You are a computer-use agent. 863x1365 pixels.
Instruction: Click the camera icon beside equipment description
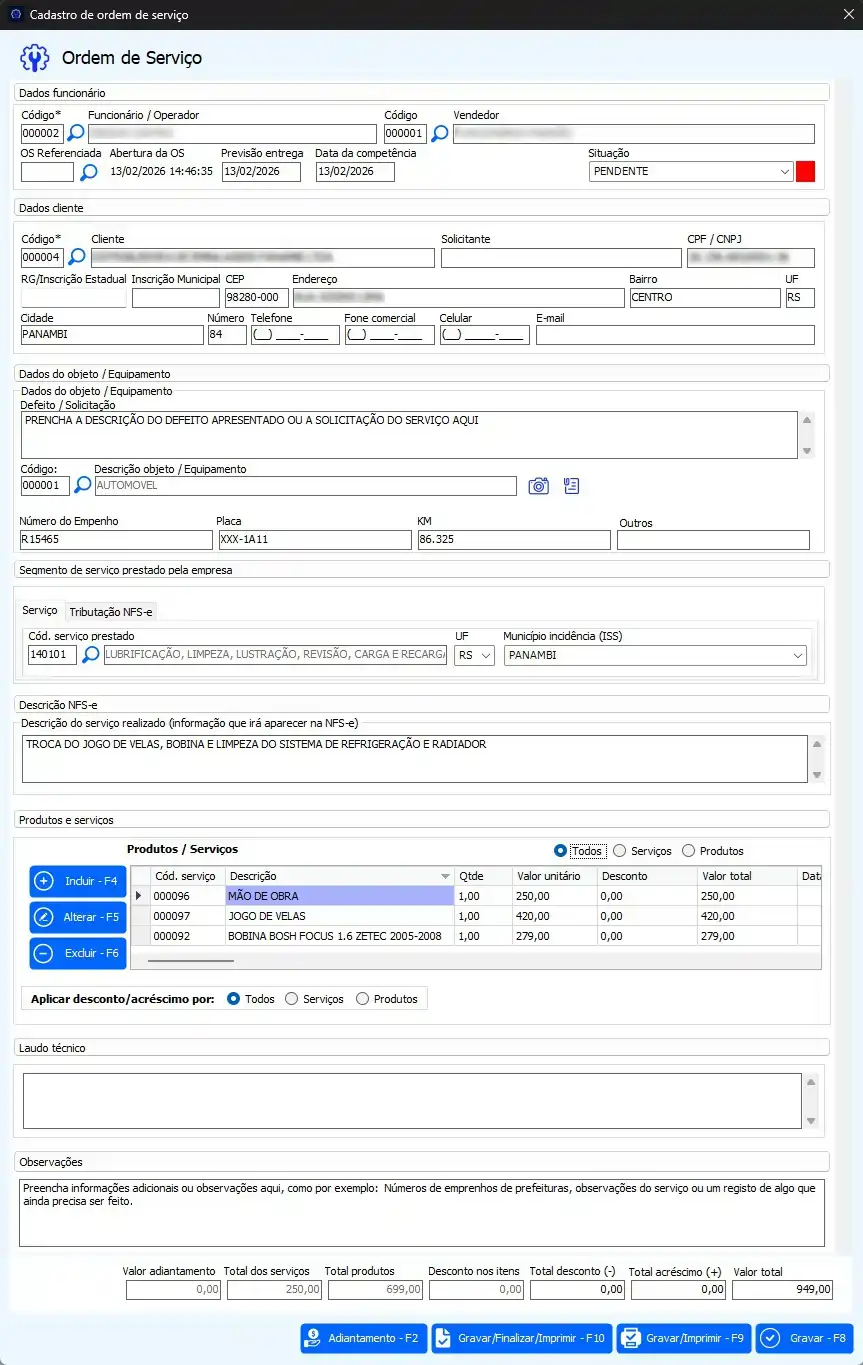[538, 486]
